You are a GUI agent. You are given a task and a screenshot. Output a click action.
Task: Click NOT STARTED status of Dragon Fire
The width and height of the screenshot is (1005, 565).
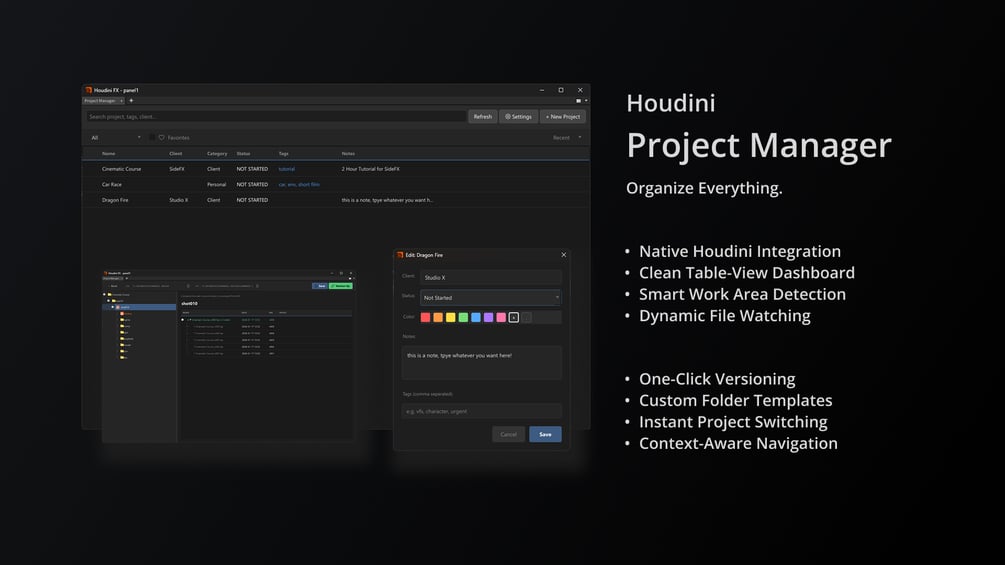[x=252, y=200]
